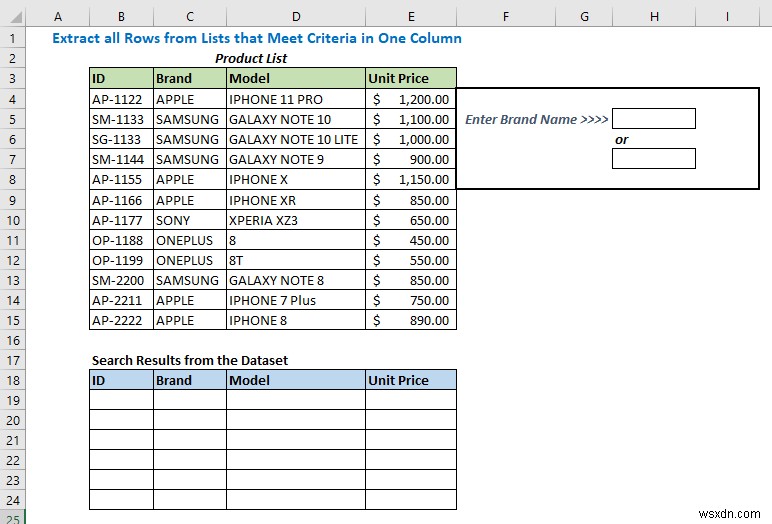Image resolution: width=772 pixels, height=524 pixels.
Task: Click the 'Brand' header in Product List table
Action: tap(190, 78)
